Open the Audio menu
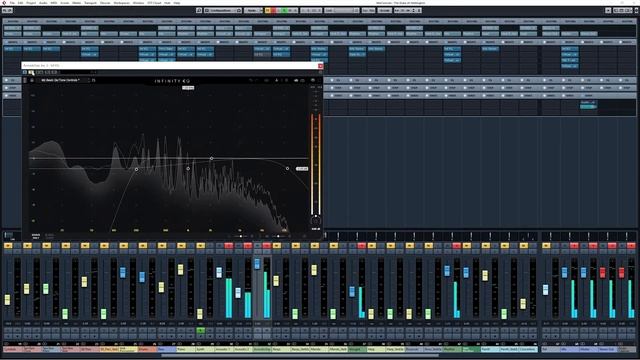Viewport: 640px width, 360px height. click(x=43, y=2)
